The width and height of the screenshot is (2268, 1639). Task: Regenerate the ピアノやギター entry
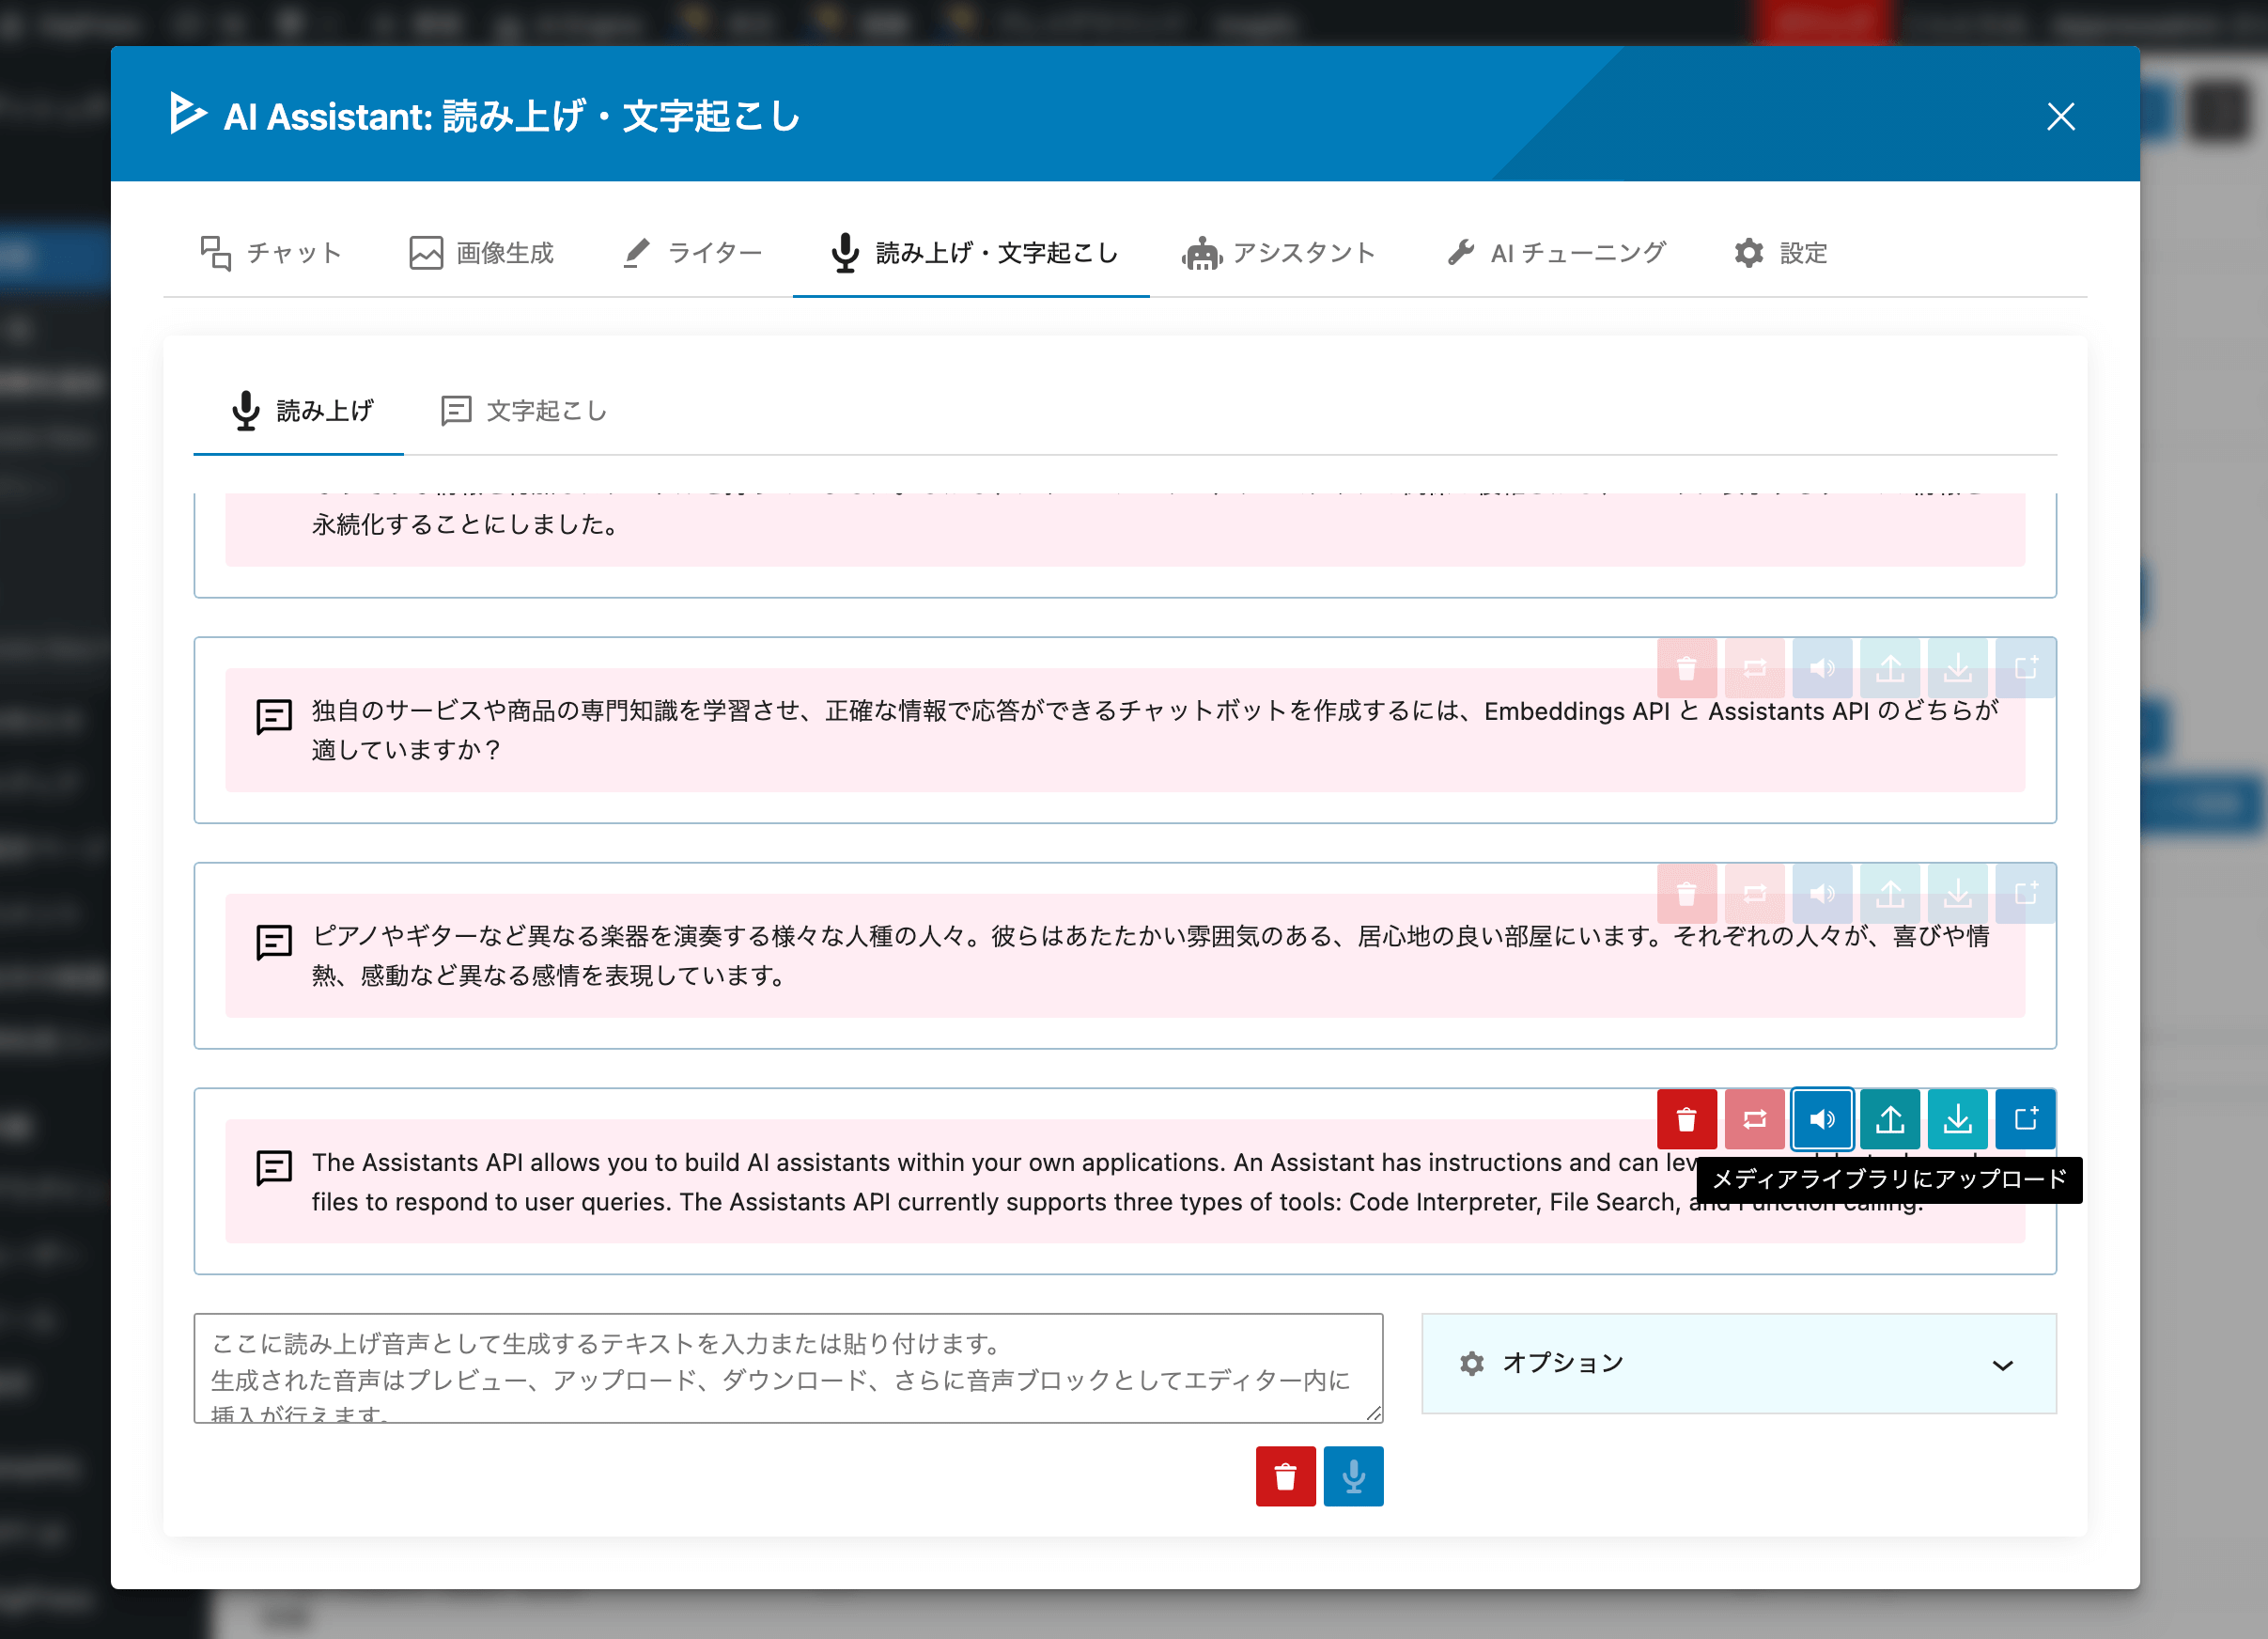[1755, 894]
